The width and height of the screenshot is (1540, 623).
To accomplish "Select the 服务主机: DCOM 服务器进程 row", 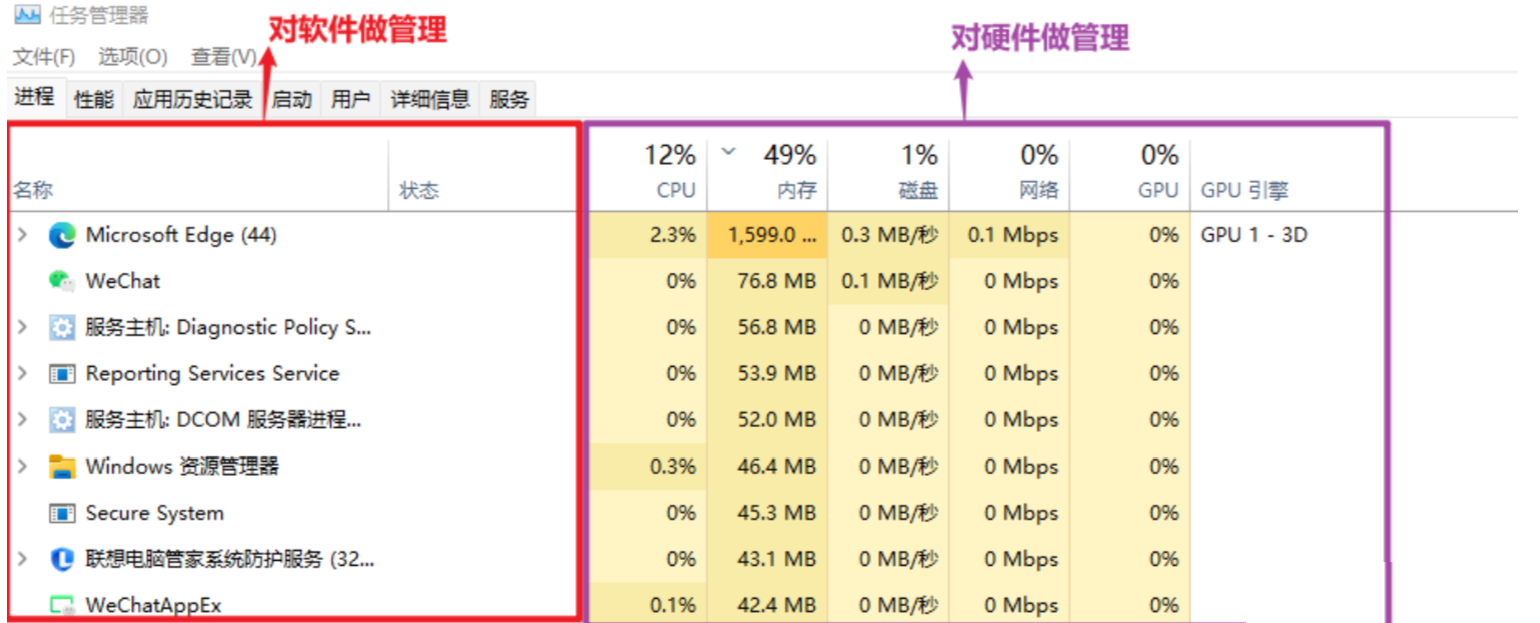I will click(223, 420).
